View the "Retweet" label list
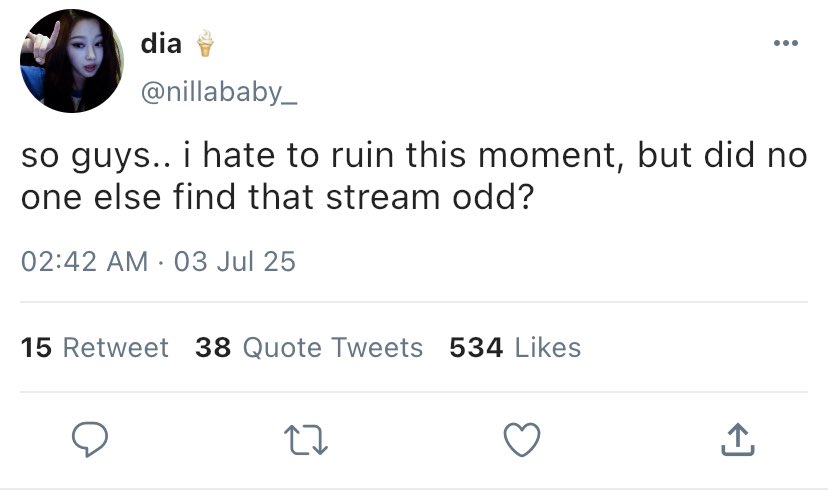Screen dimensions: 828x493 [116, 348]
